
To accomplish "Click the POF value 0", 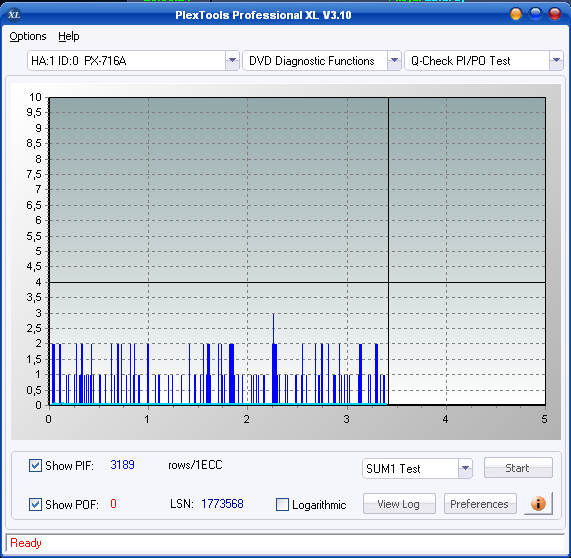I will click(x=113, y=504).
